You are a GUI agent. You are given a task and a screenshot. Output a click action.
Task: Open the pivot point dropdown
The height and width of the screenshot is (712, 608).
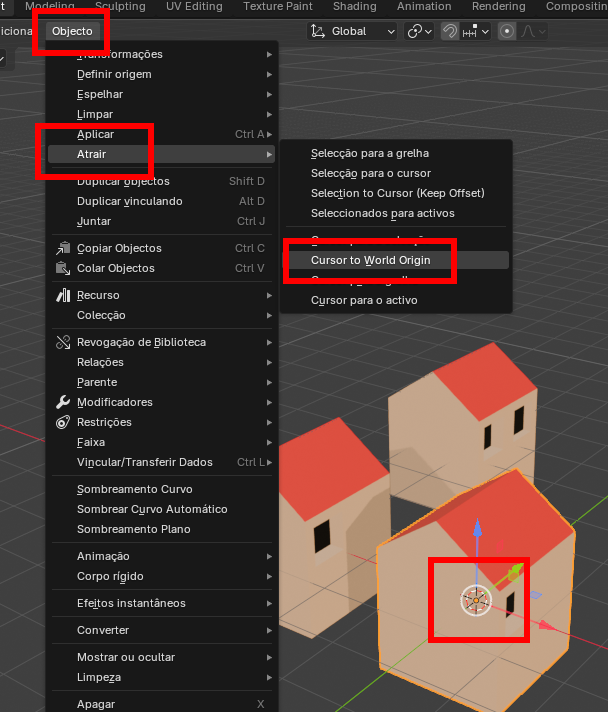point(419,31)
